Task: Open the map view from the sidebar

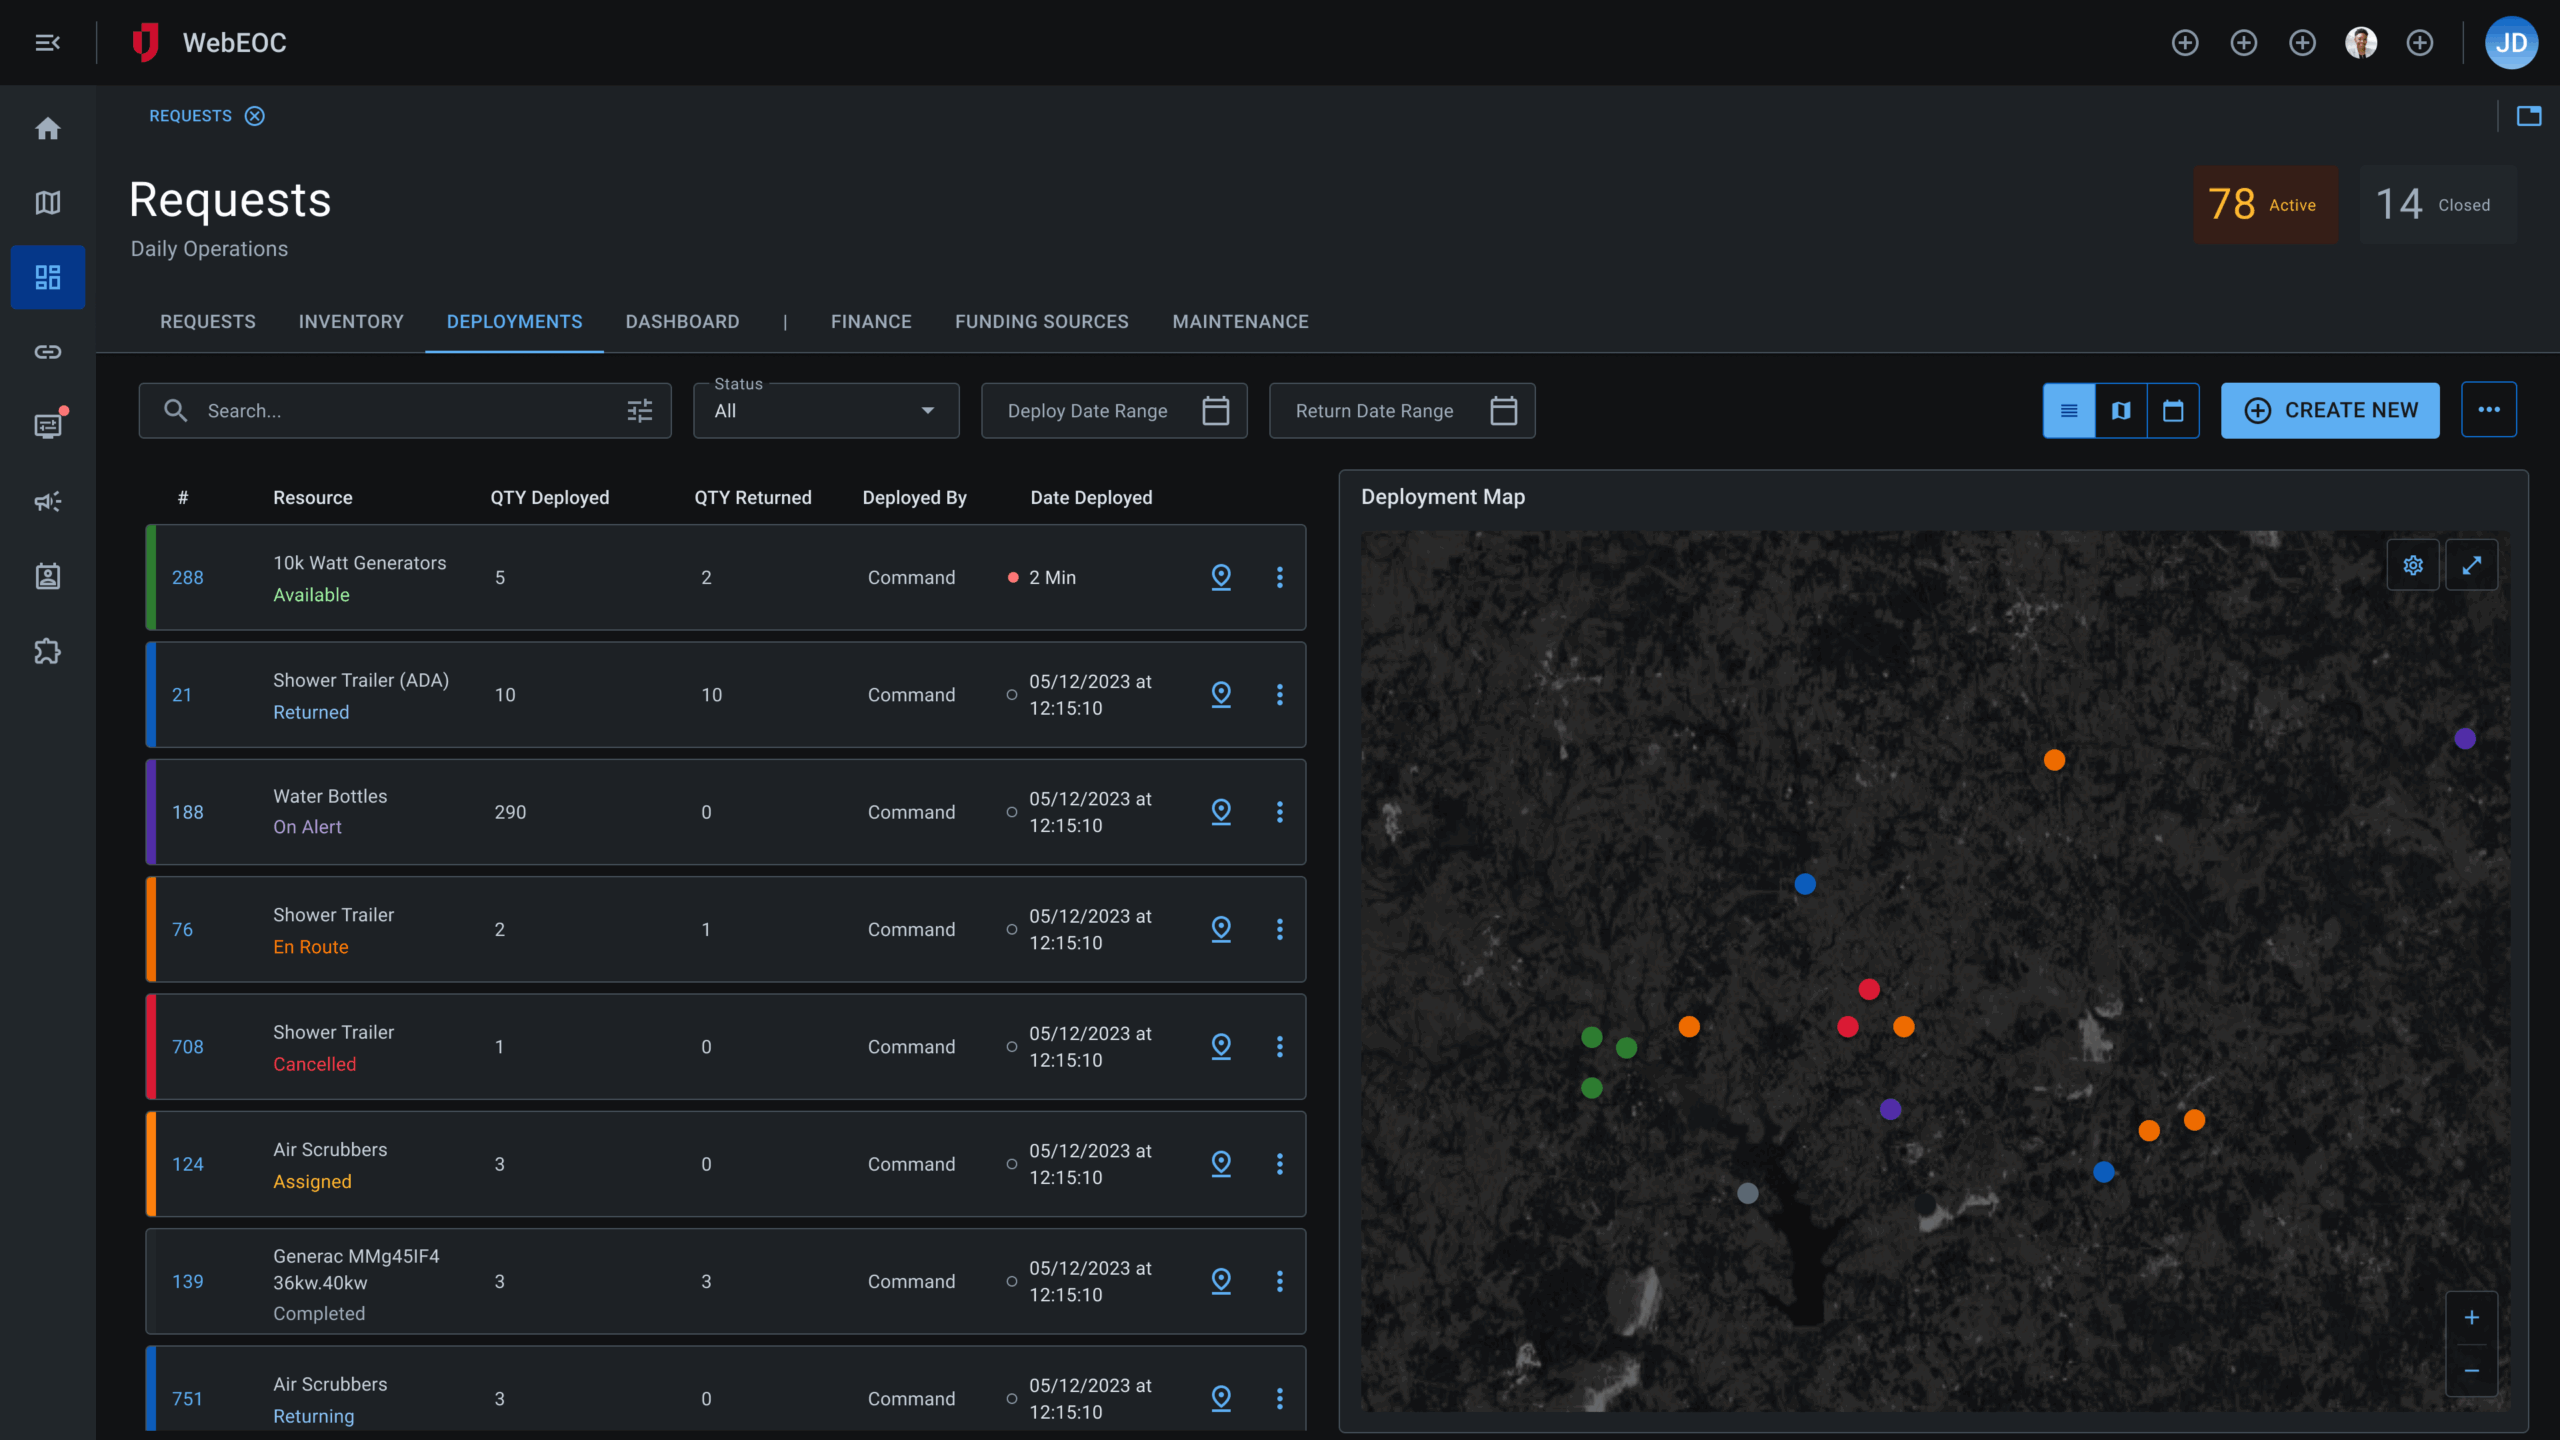Action: click(47, 202)
